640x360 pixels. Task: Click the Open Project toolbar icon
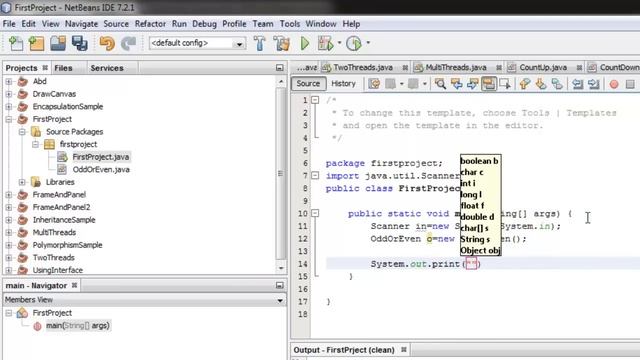pos(58,43)
